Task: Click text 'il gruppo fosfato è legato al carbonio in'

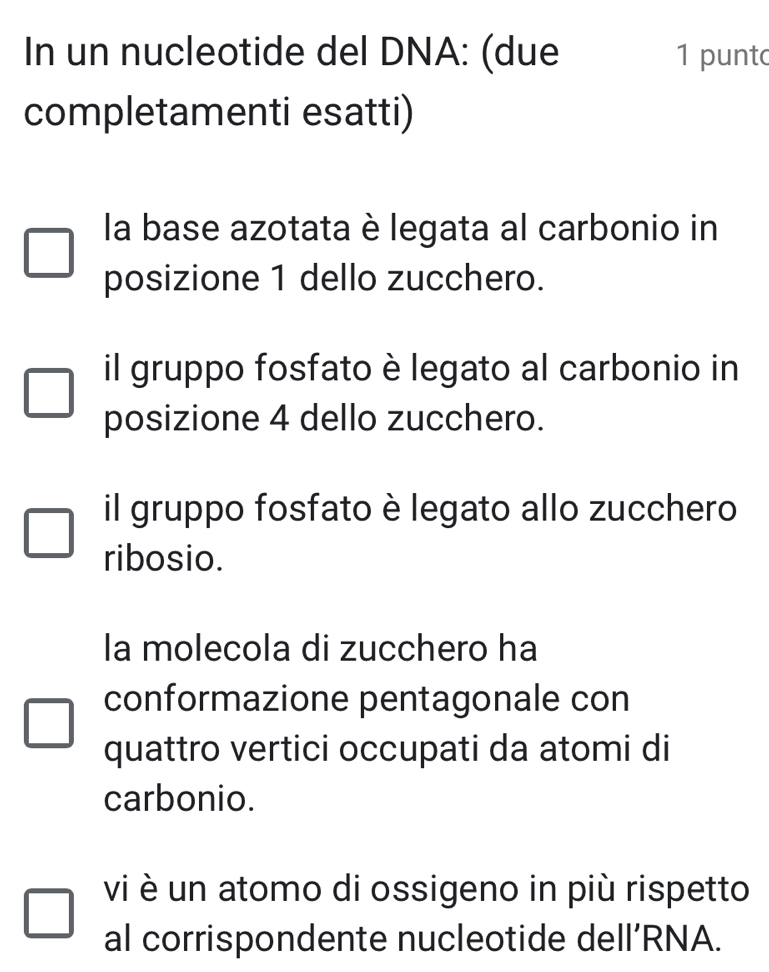Action: coord(420,369)
